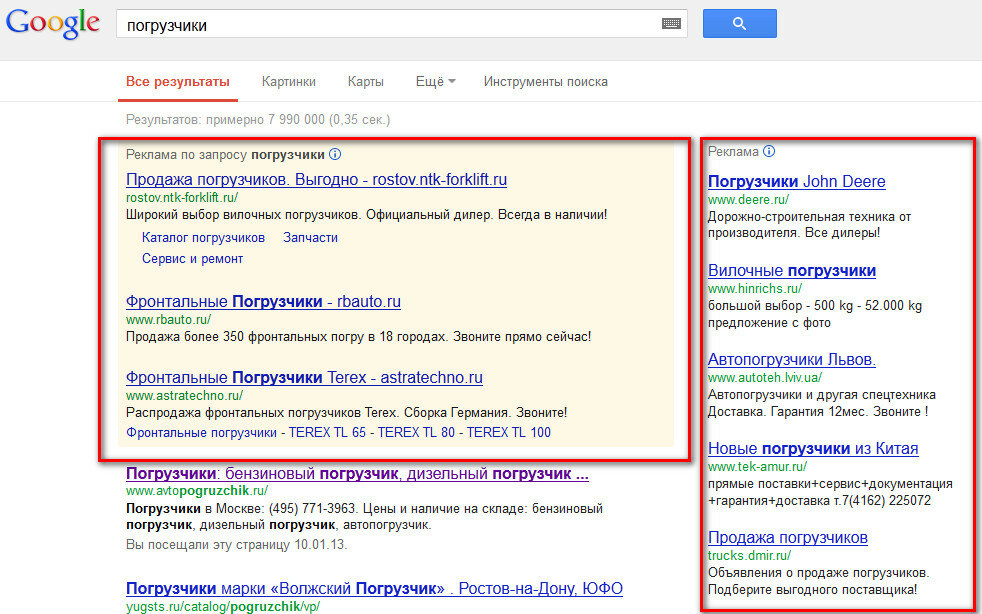Switch to the 'Картинки' tab
The image size is (982, 614).
pyautogui.click(x=289, y=81)
